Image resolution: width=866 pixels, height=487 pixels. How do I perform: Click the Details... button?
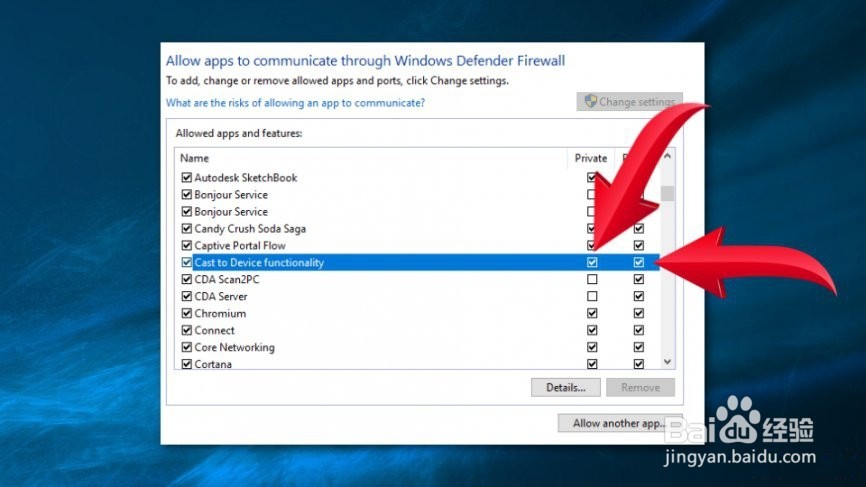[566, 388]
